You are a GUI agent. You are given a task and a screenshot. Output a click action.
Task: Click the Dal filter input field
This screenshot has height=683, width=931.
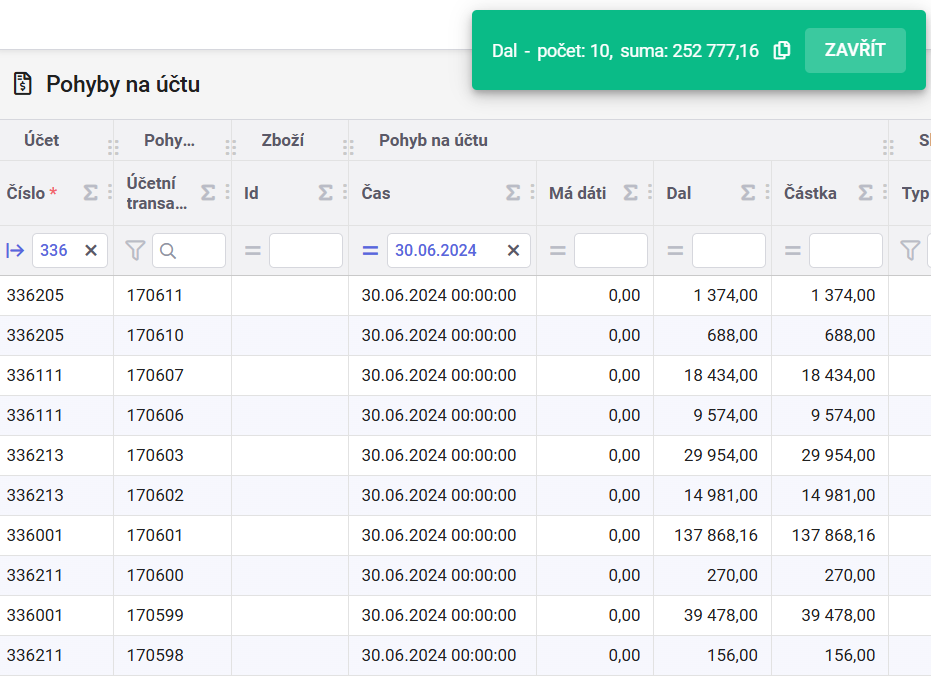click(x=729, y=251)
